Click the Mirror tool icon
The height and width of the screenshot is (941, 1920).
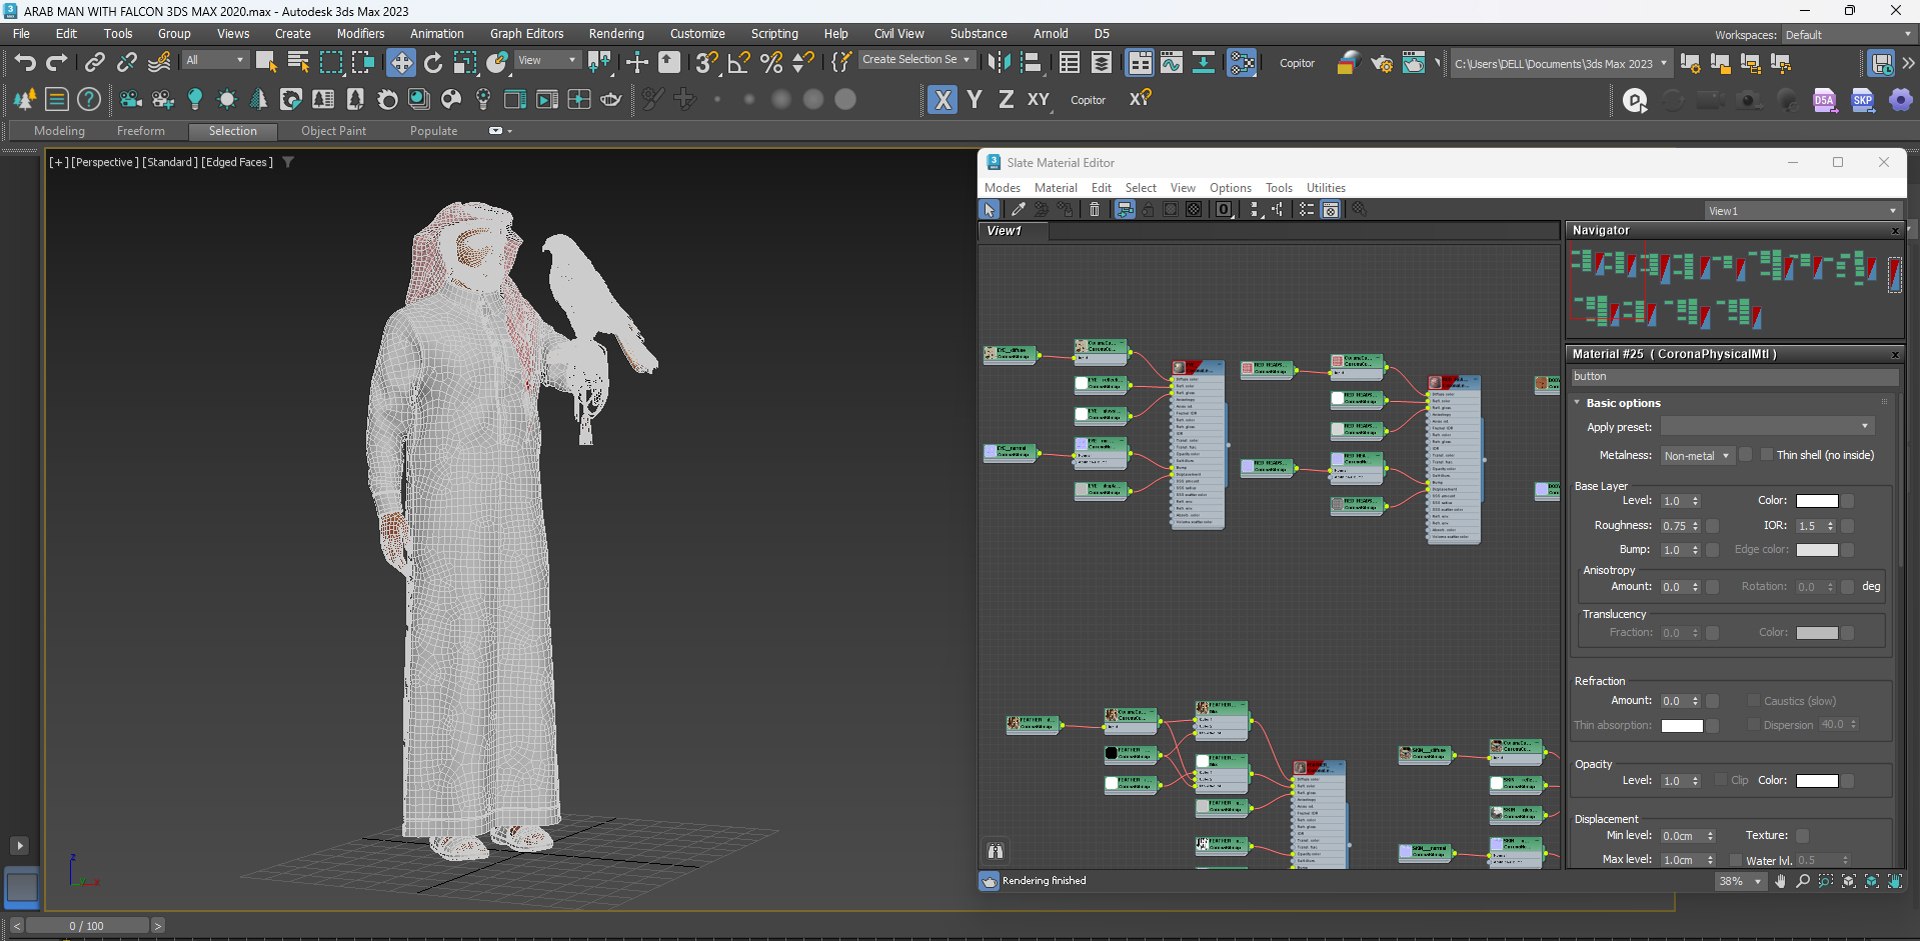point(998,63)
